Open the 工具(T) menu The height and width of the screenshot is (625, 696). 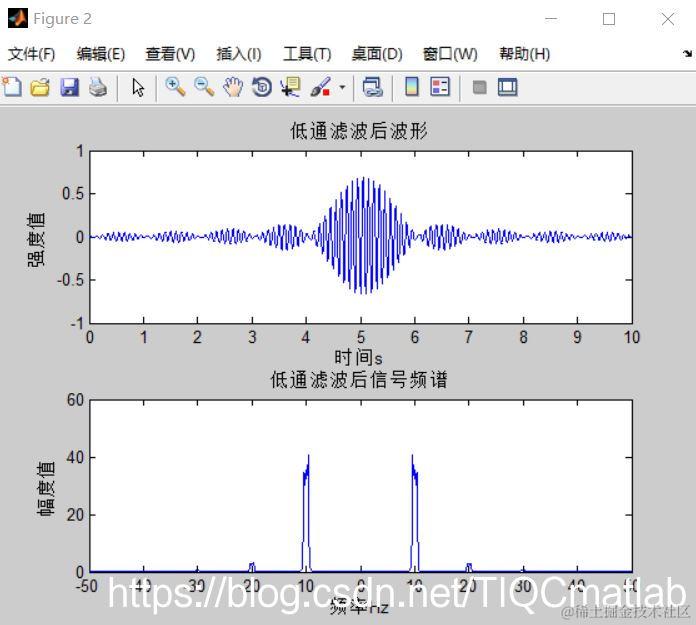pos(307,54)
